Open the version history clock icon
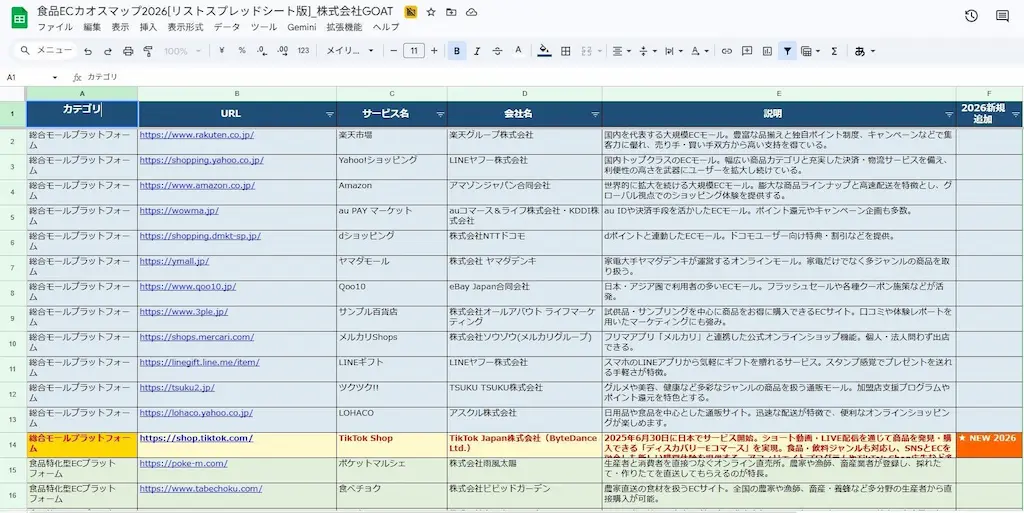Viewport: 1024px width, 513px height. pos(971,16)
